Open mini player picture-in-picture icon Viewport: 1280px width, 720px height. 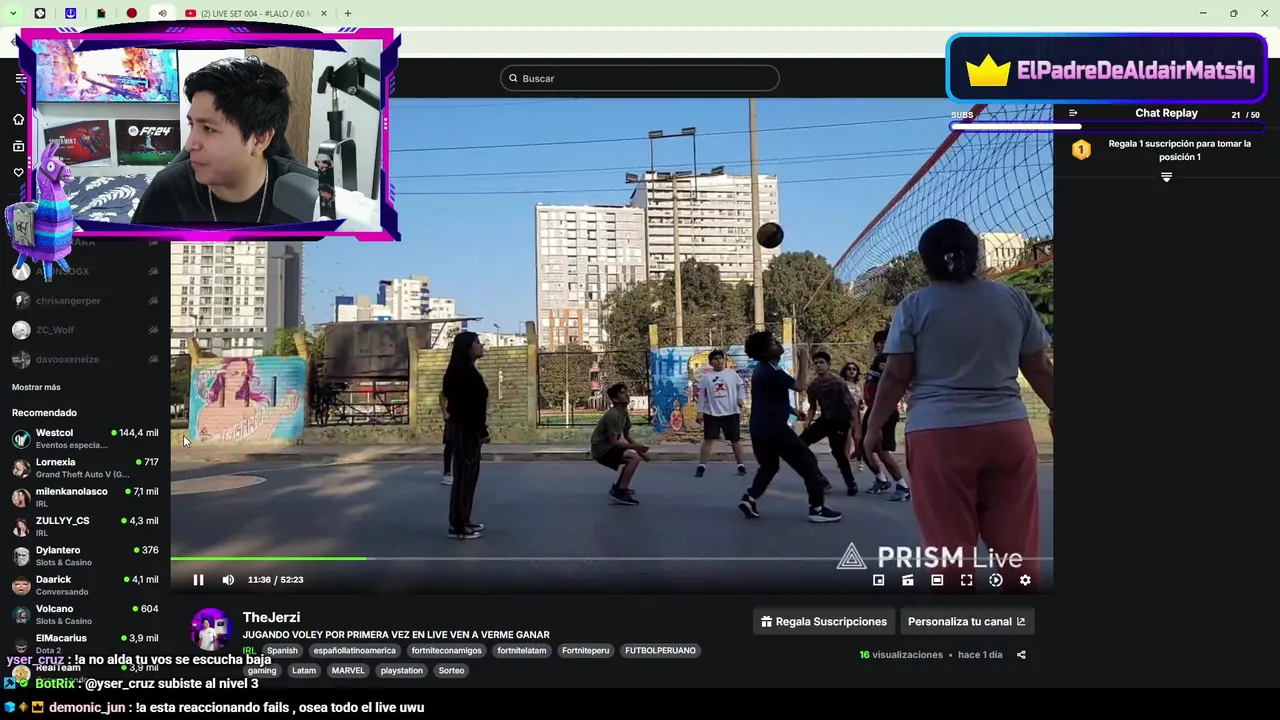[x=878, y=580]
